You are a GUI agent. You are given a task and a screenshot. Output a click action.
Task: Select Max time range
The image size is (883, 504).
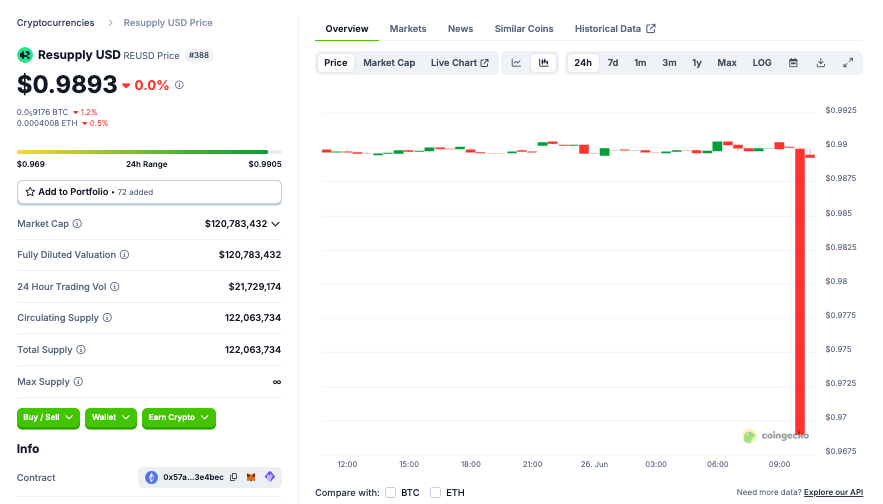click(x=727, y=63)
